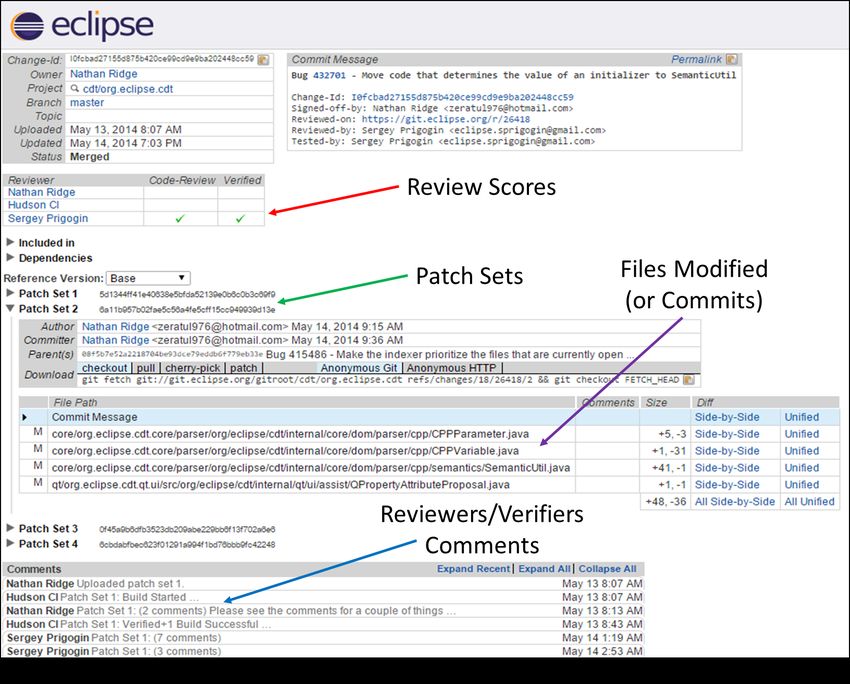
Task: Open CPPVariable.java file path
Action: [x=285, y=450]
